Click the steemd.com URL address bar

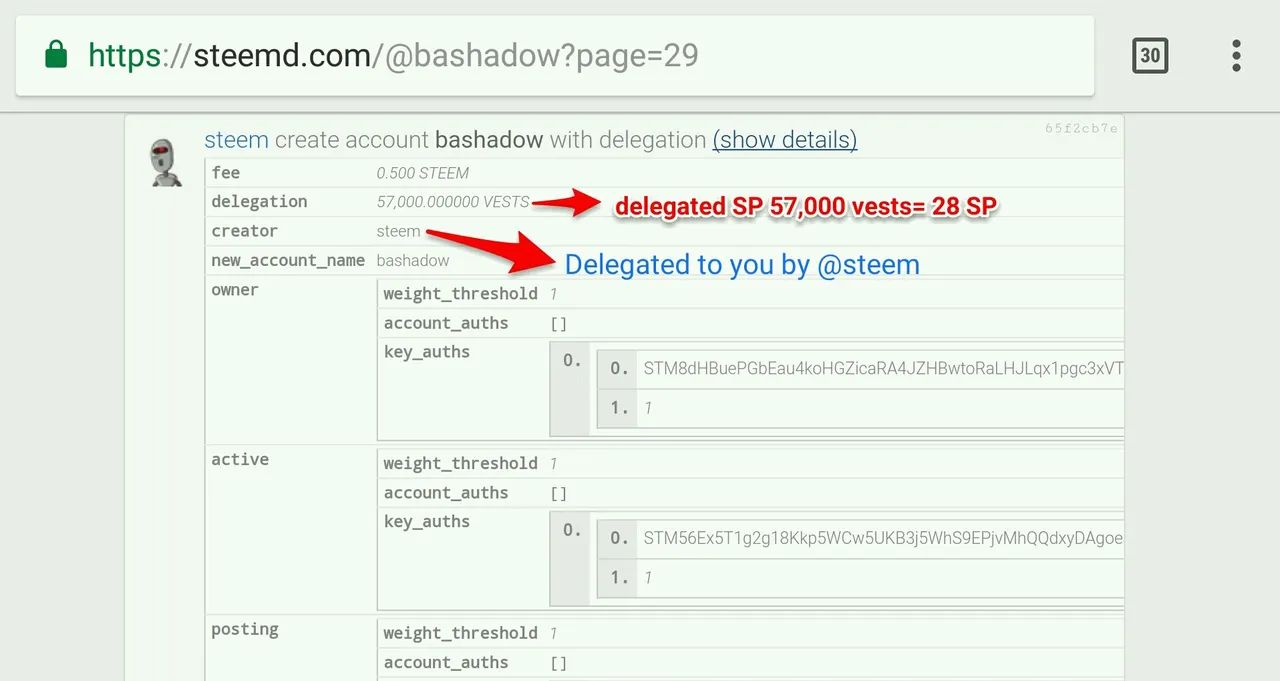tap(555, 55)
